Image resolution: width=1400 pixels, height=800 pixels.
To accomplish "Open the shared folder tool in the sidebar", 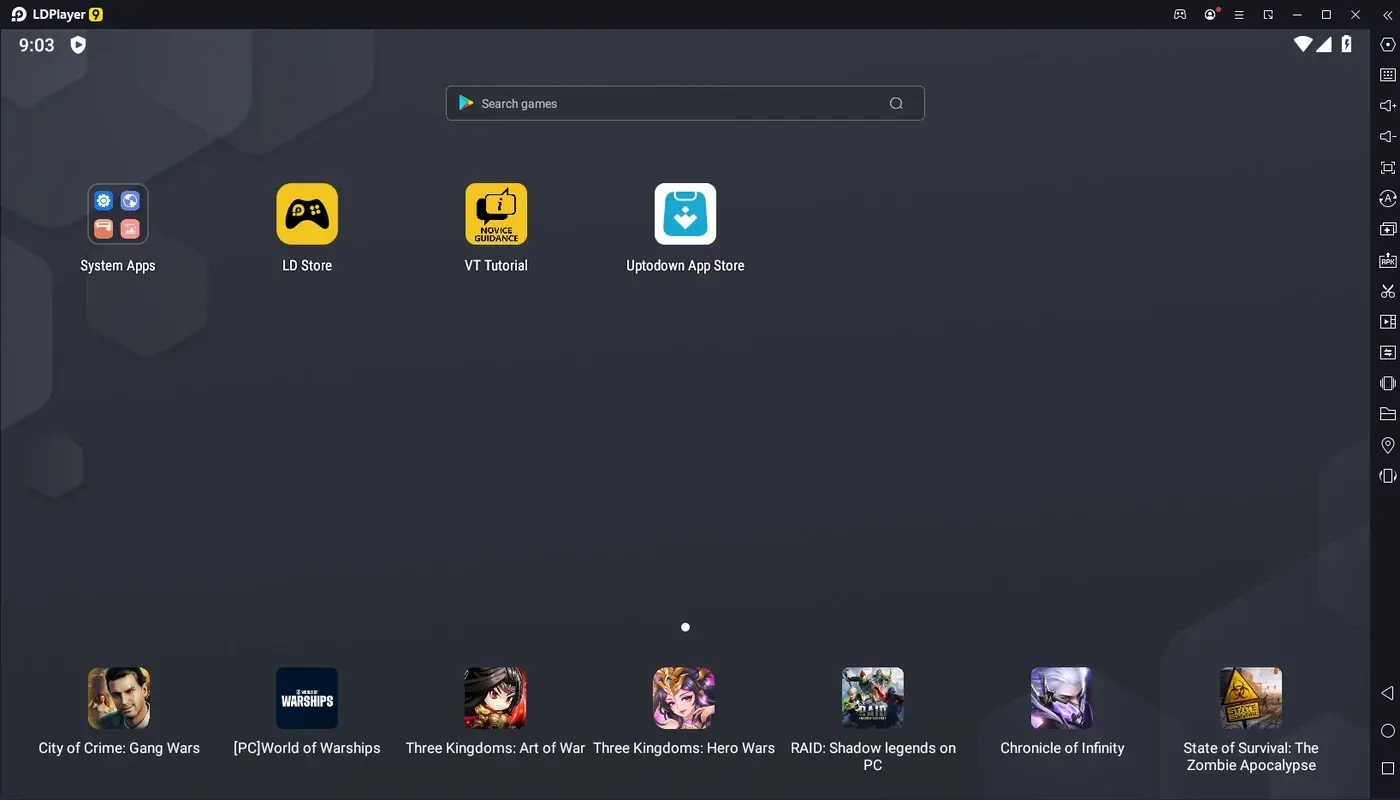I will pos(1387,413).
